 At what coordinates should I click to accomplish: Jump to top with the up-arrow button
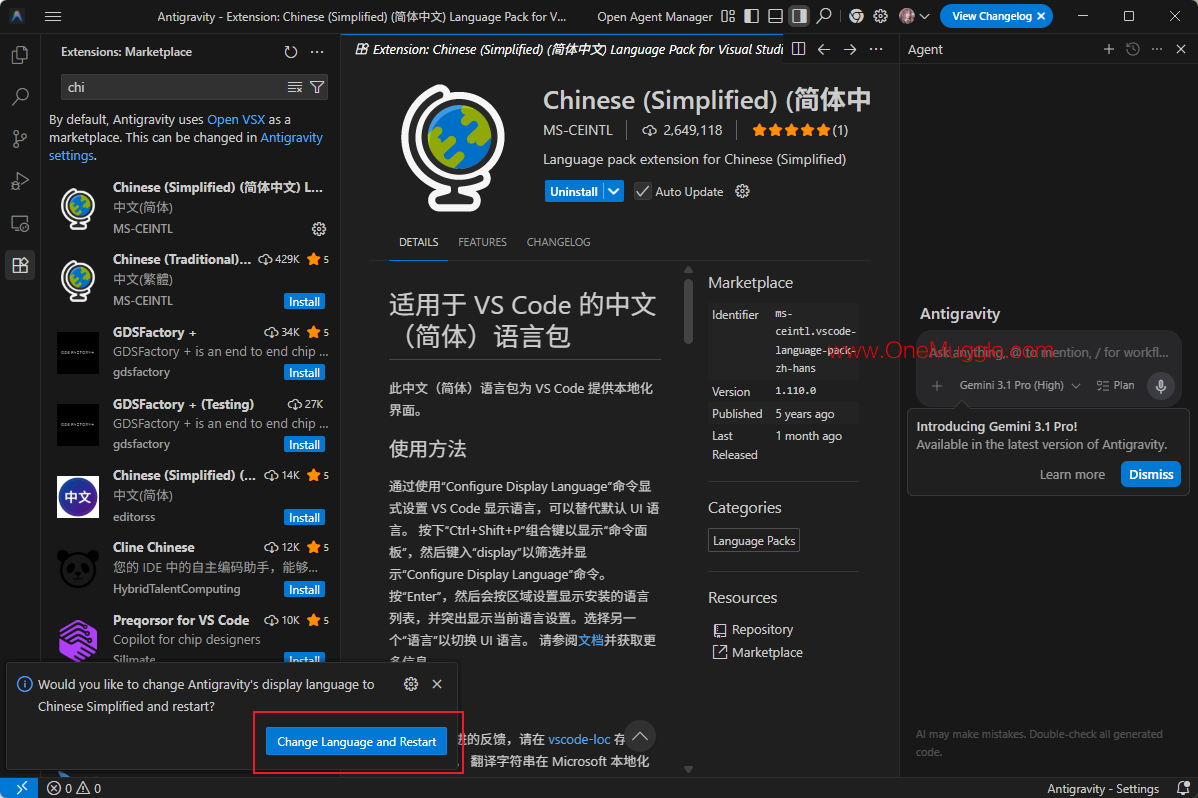[x=640, y=736]
